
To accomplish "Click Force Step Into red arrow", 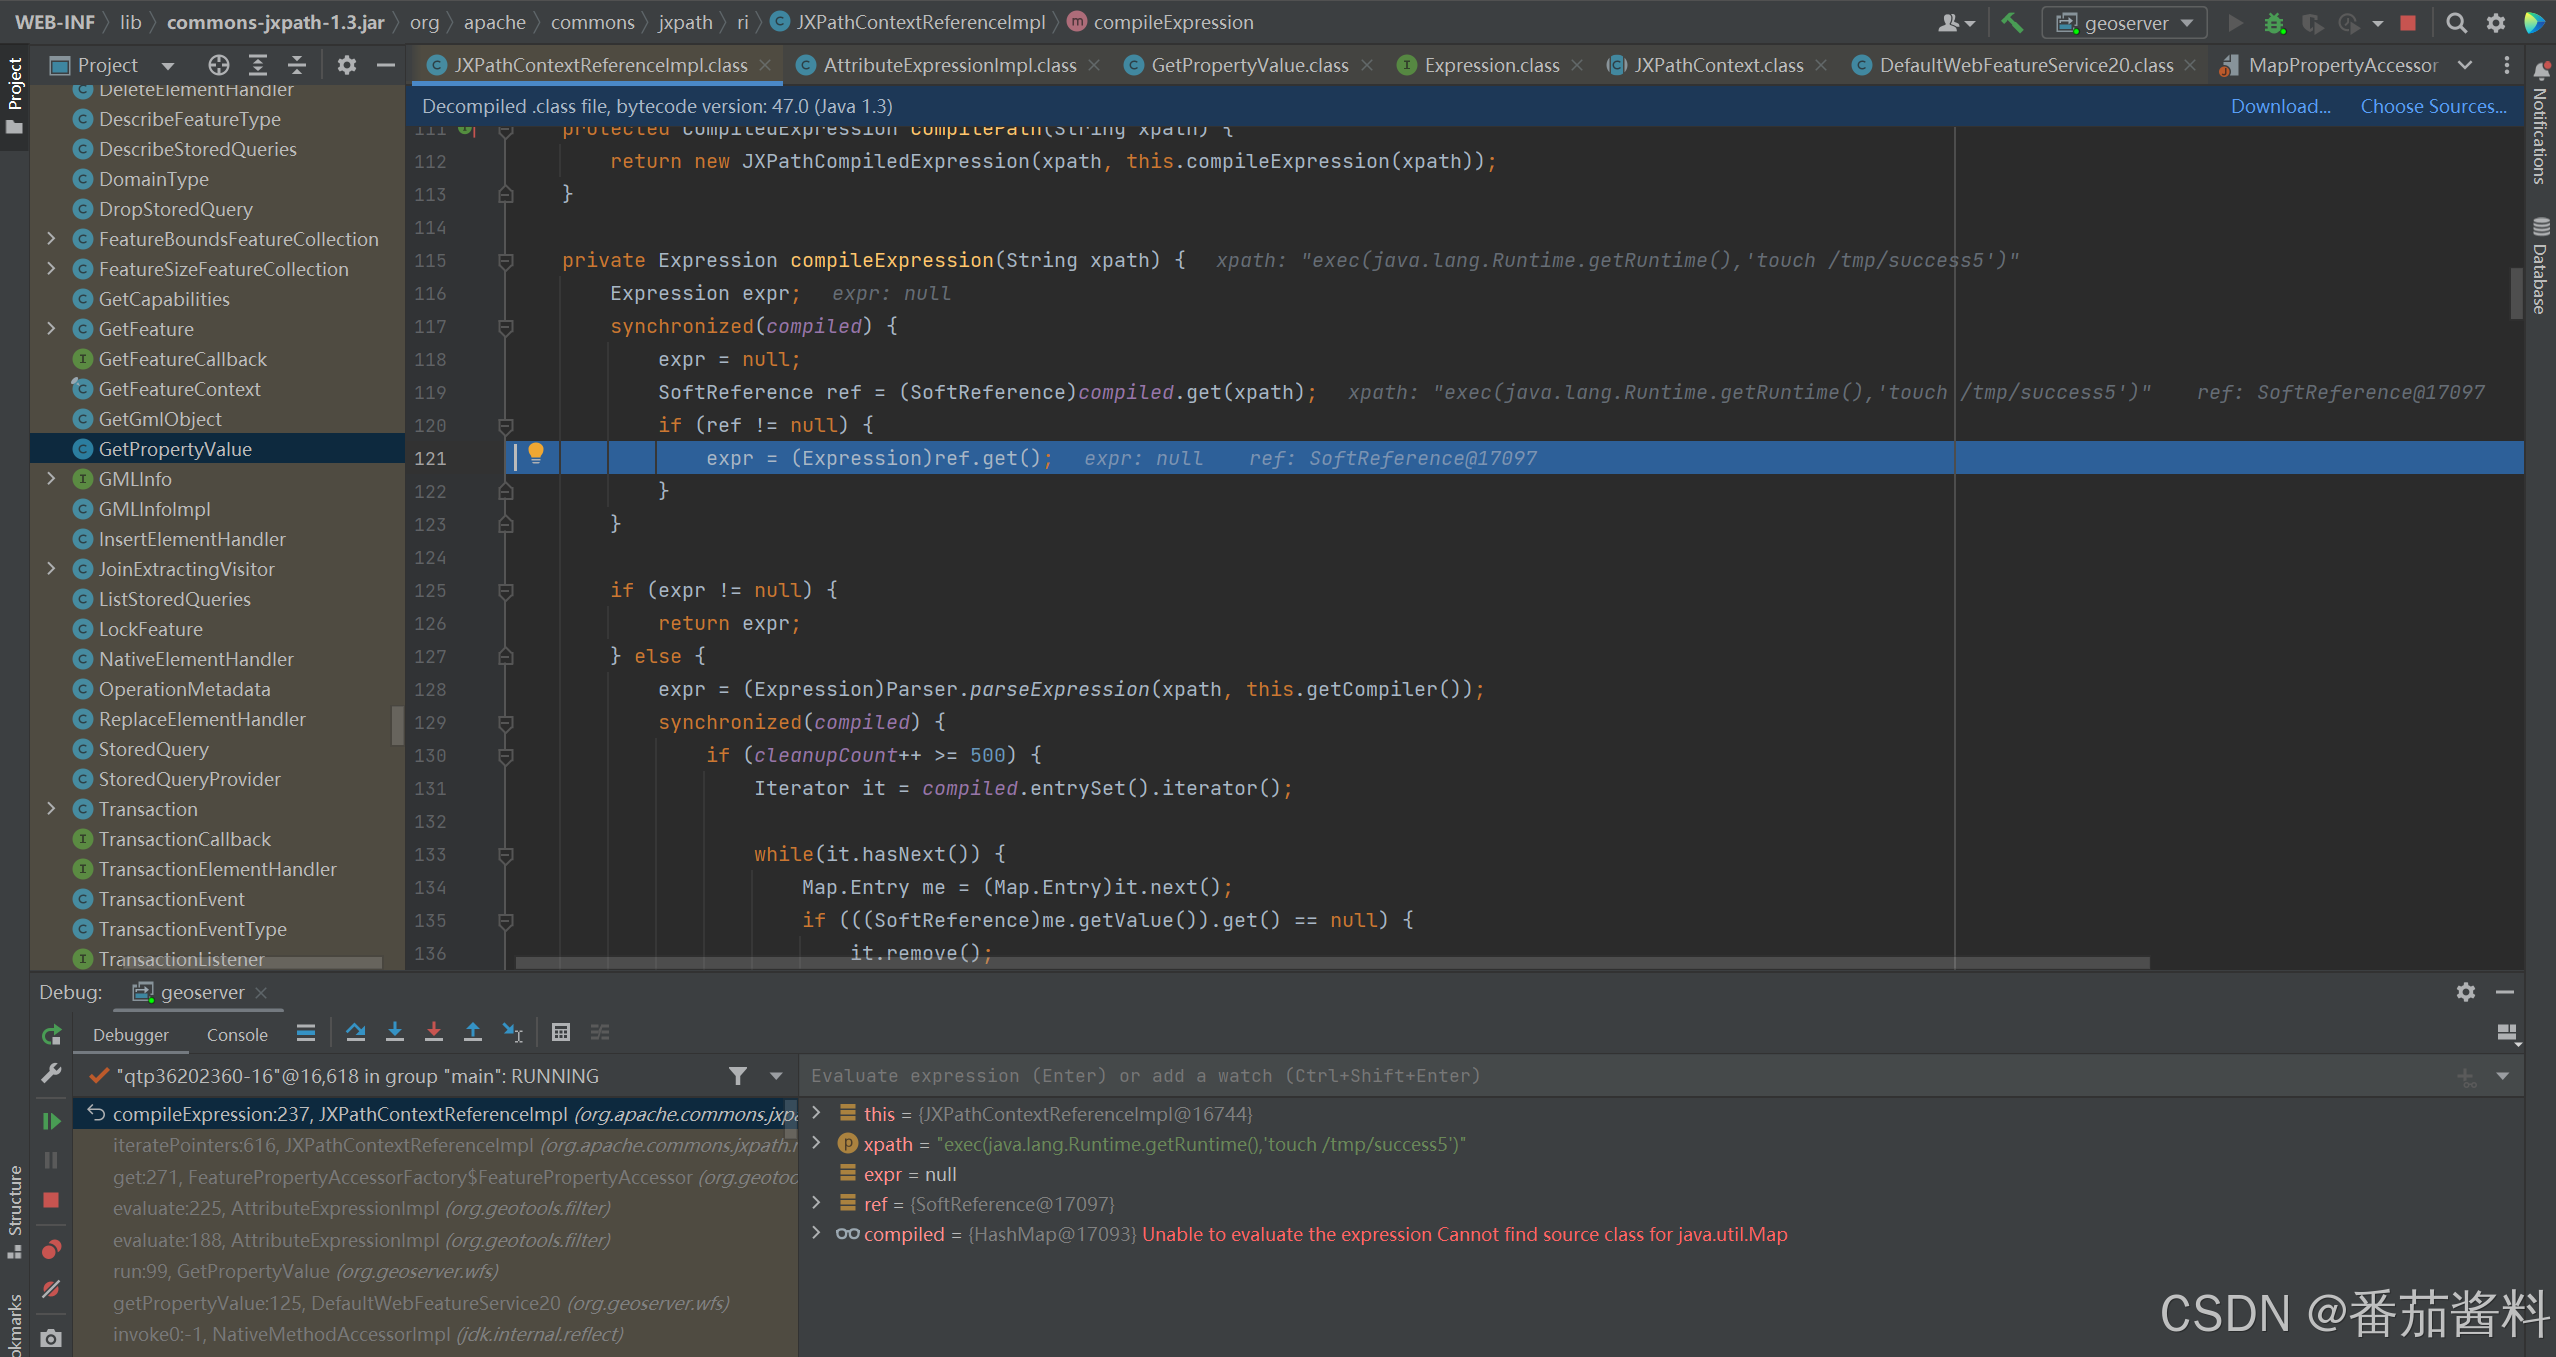I will click(x=434, y=1032).
